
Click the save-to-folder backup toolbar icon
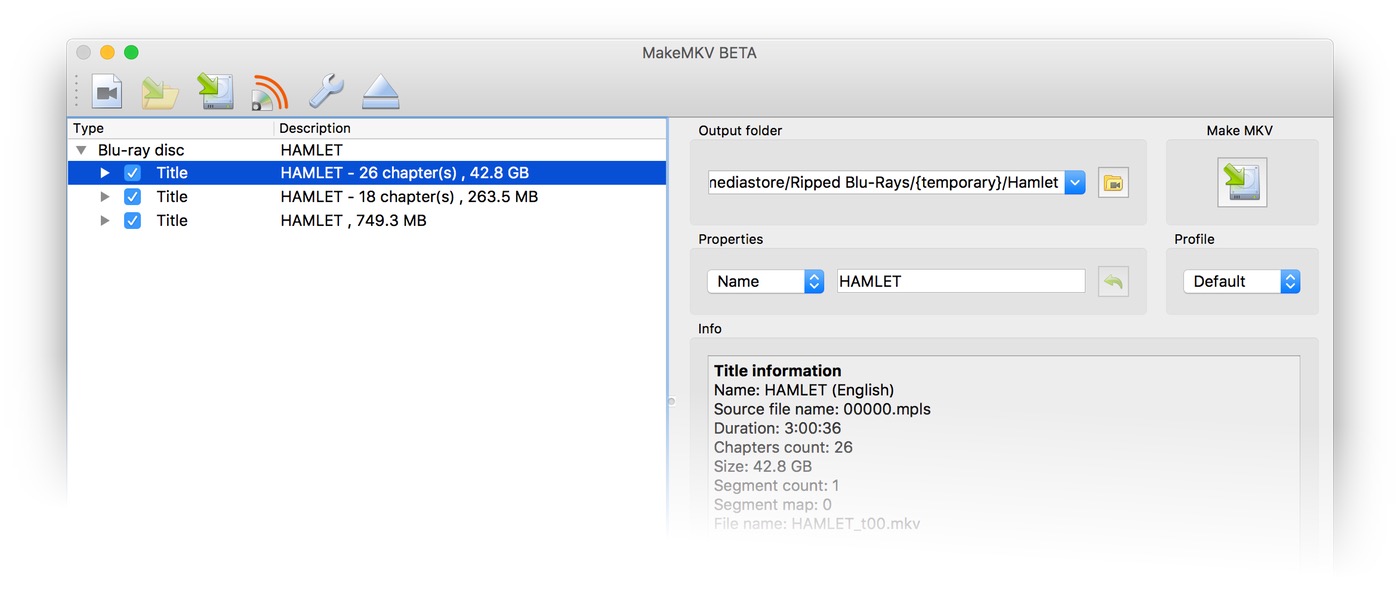(159, 92)
